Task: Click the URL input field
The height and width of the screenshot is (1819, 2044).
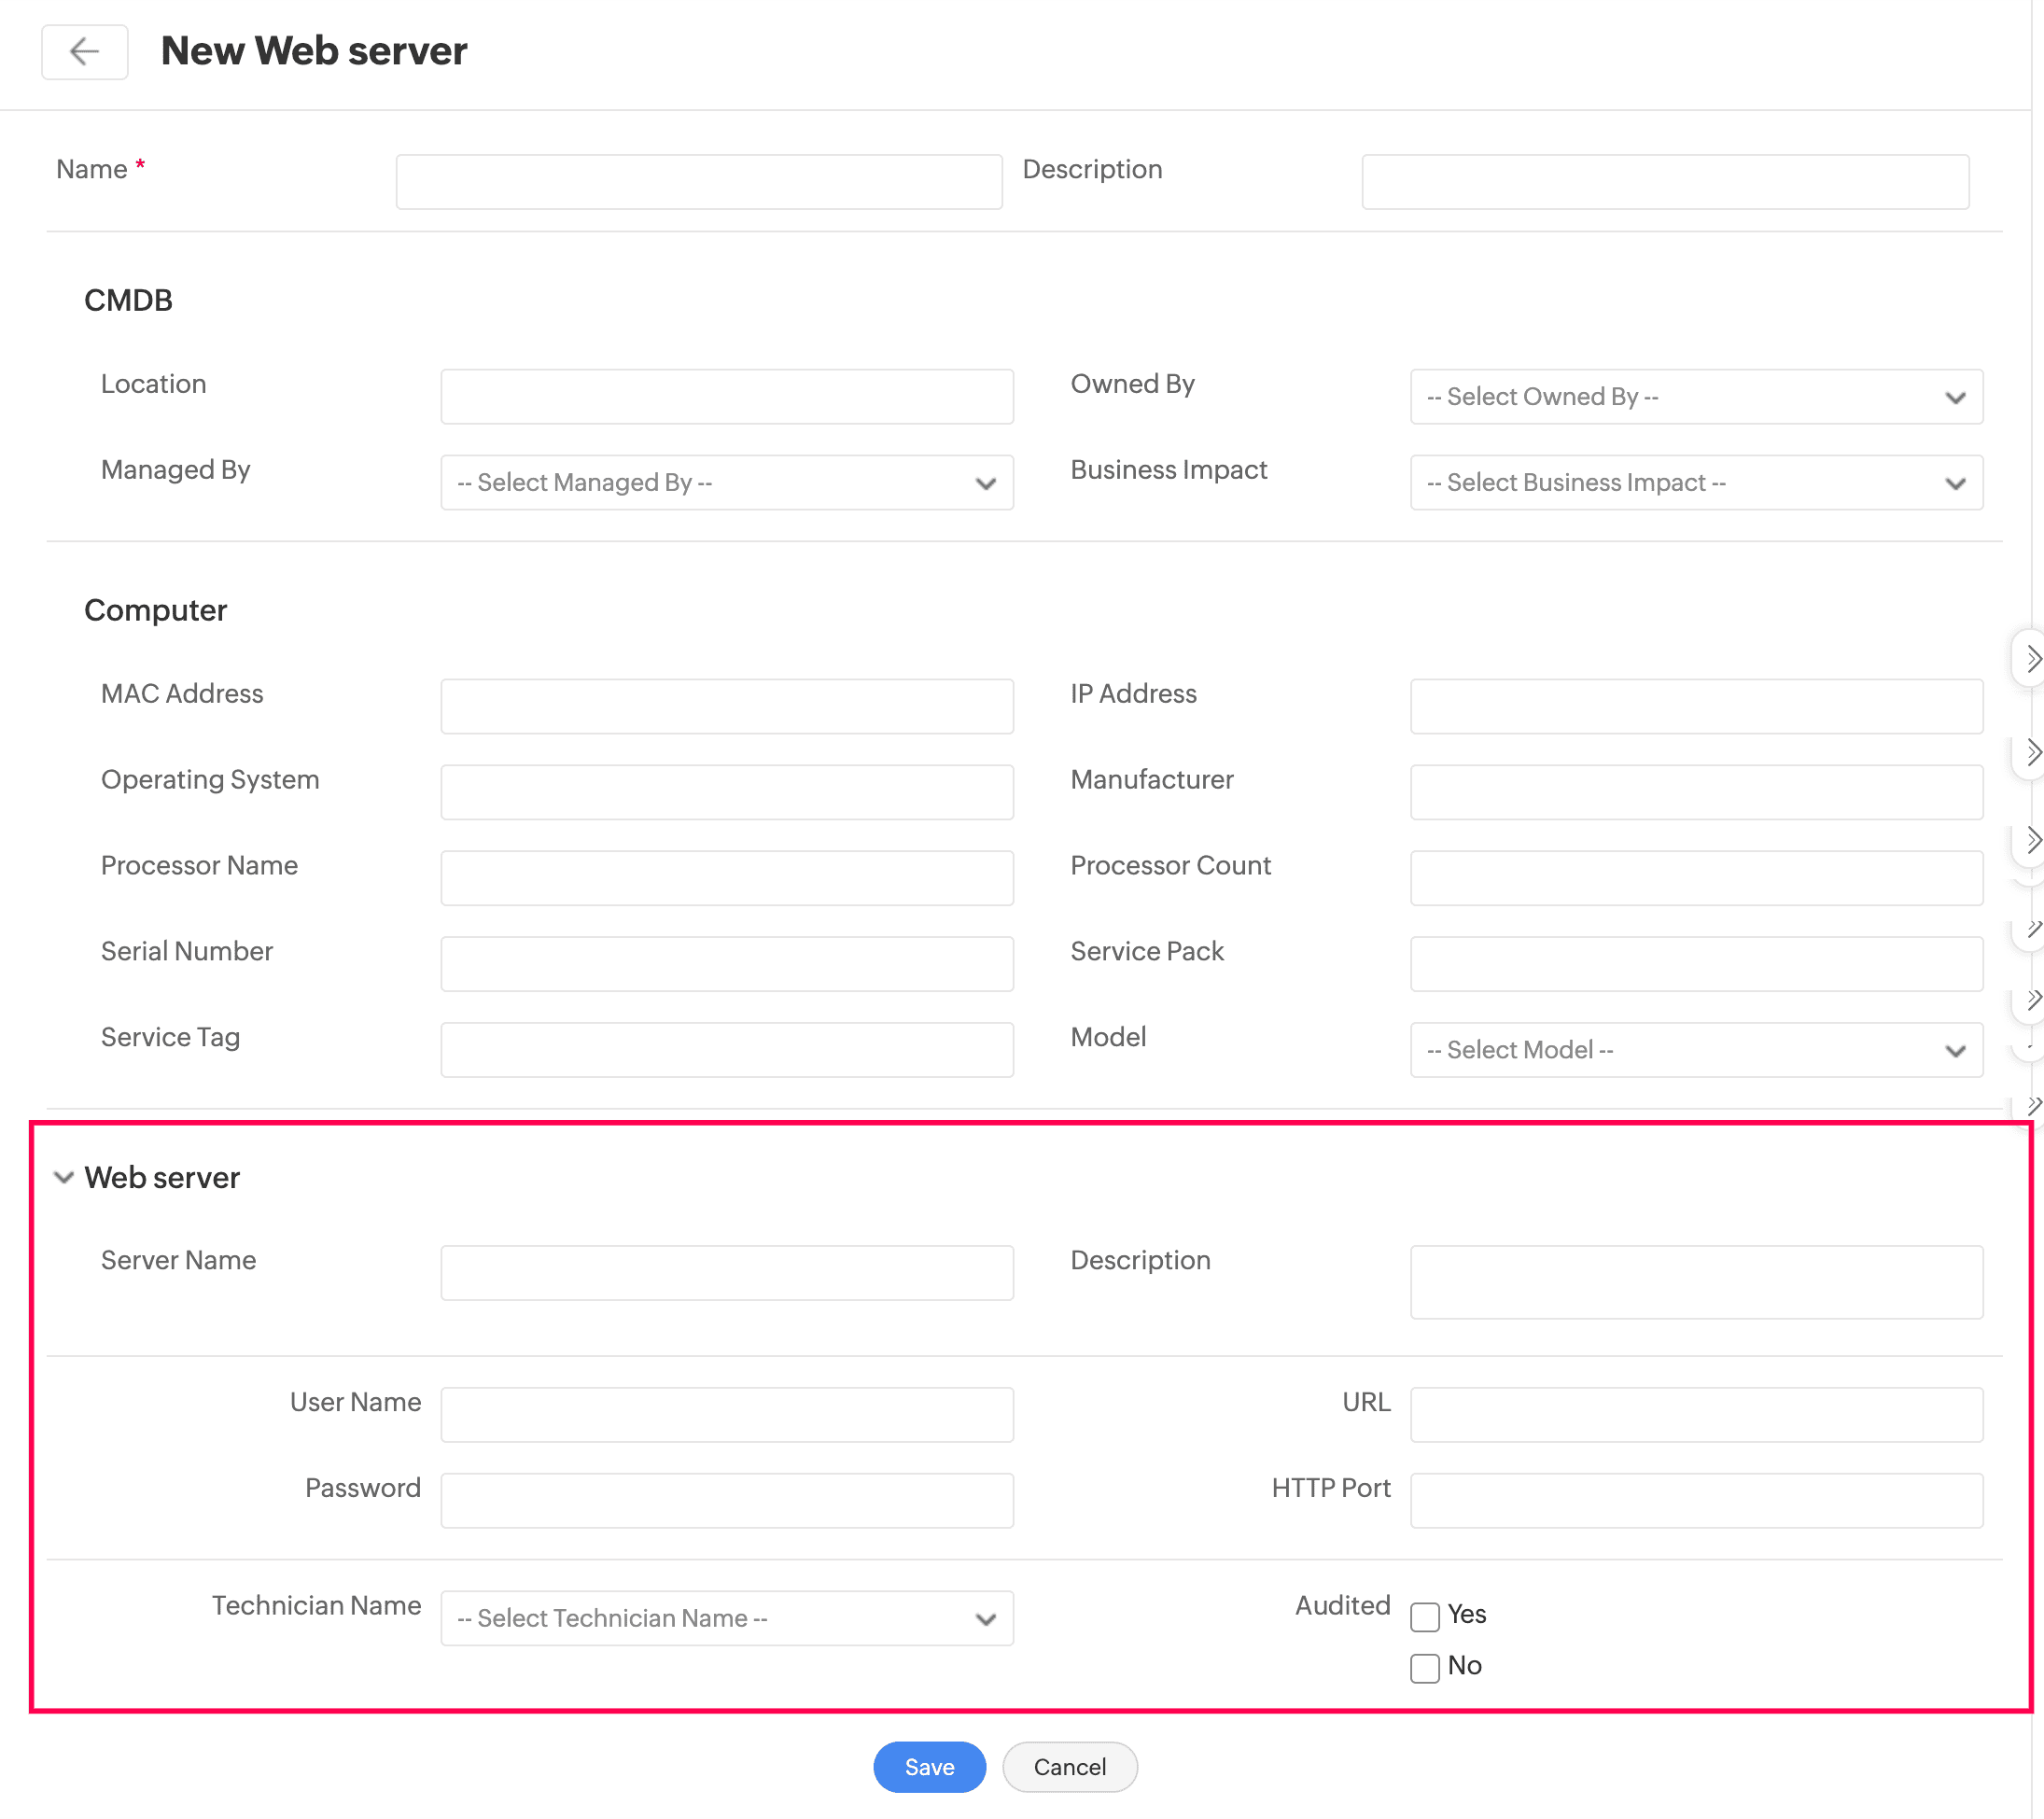Action: [1695, 1414]
